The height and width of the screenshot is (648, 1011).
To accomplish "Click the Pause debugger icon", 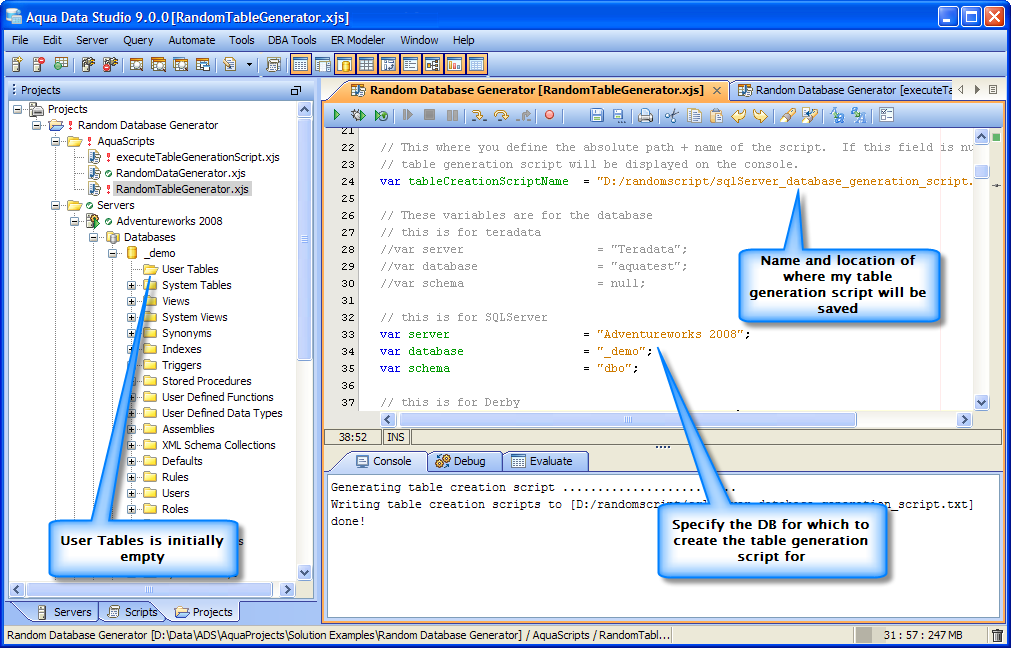I will click(453, 115).
